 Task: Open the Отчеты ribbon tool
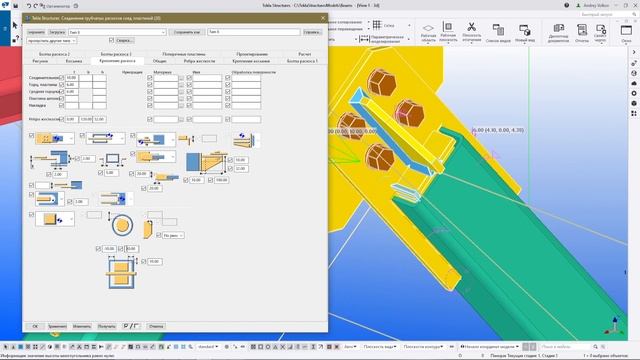click(x=582, y=33)
